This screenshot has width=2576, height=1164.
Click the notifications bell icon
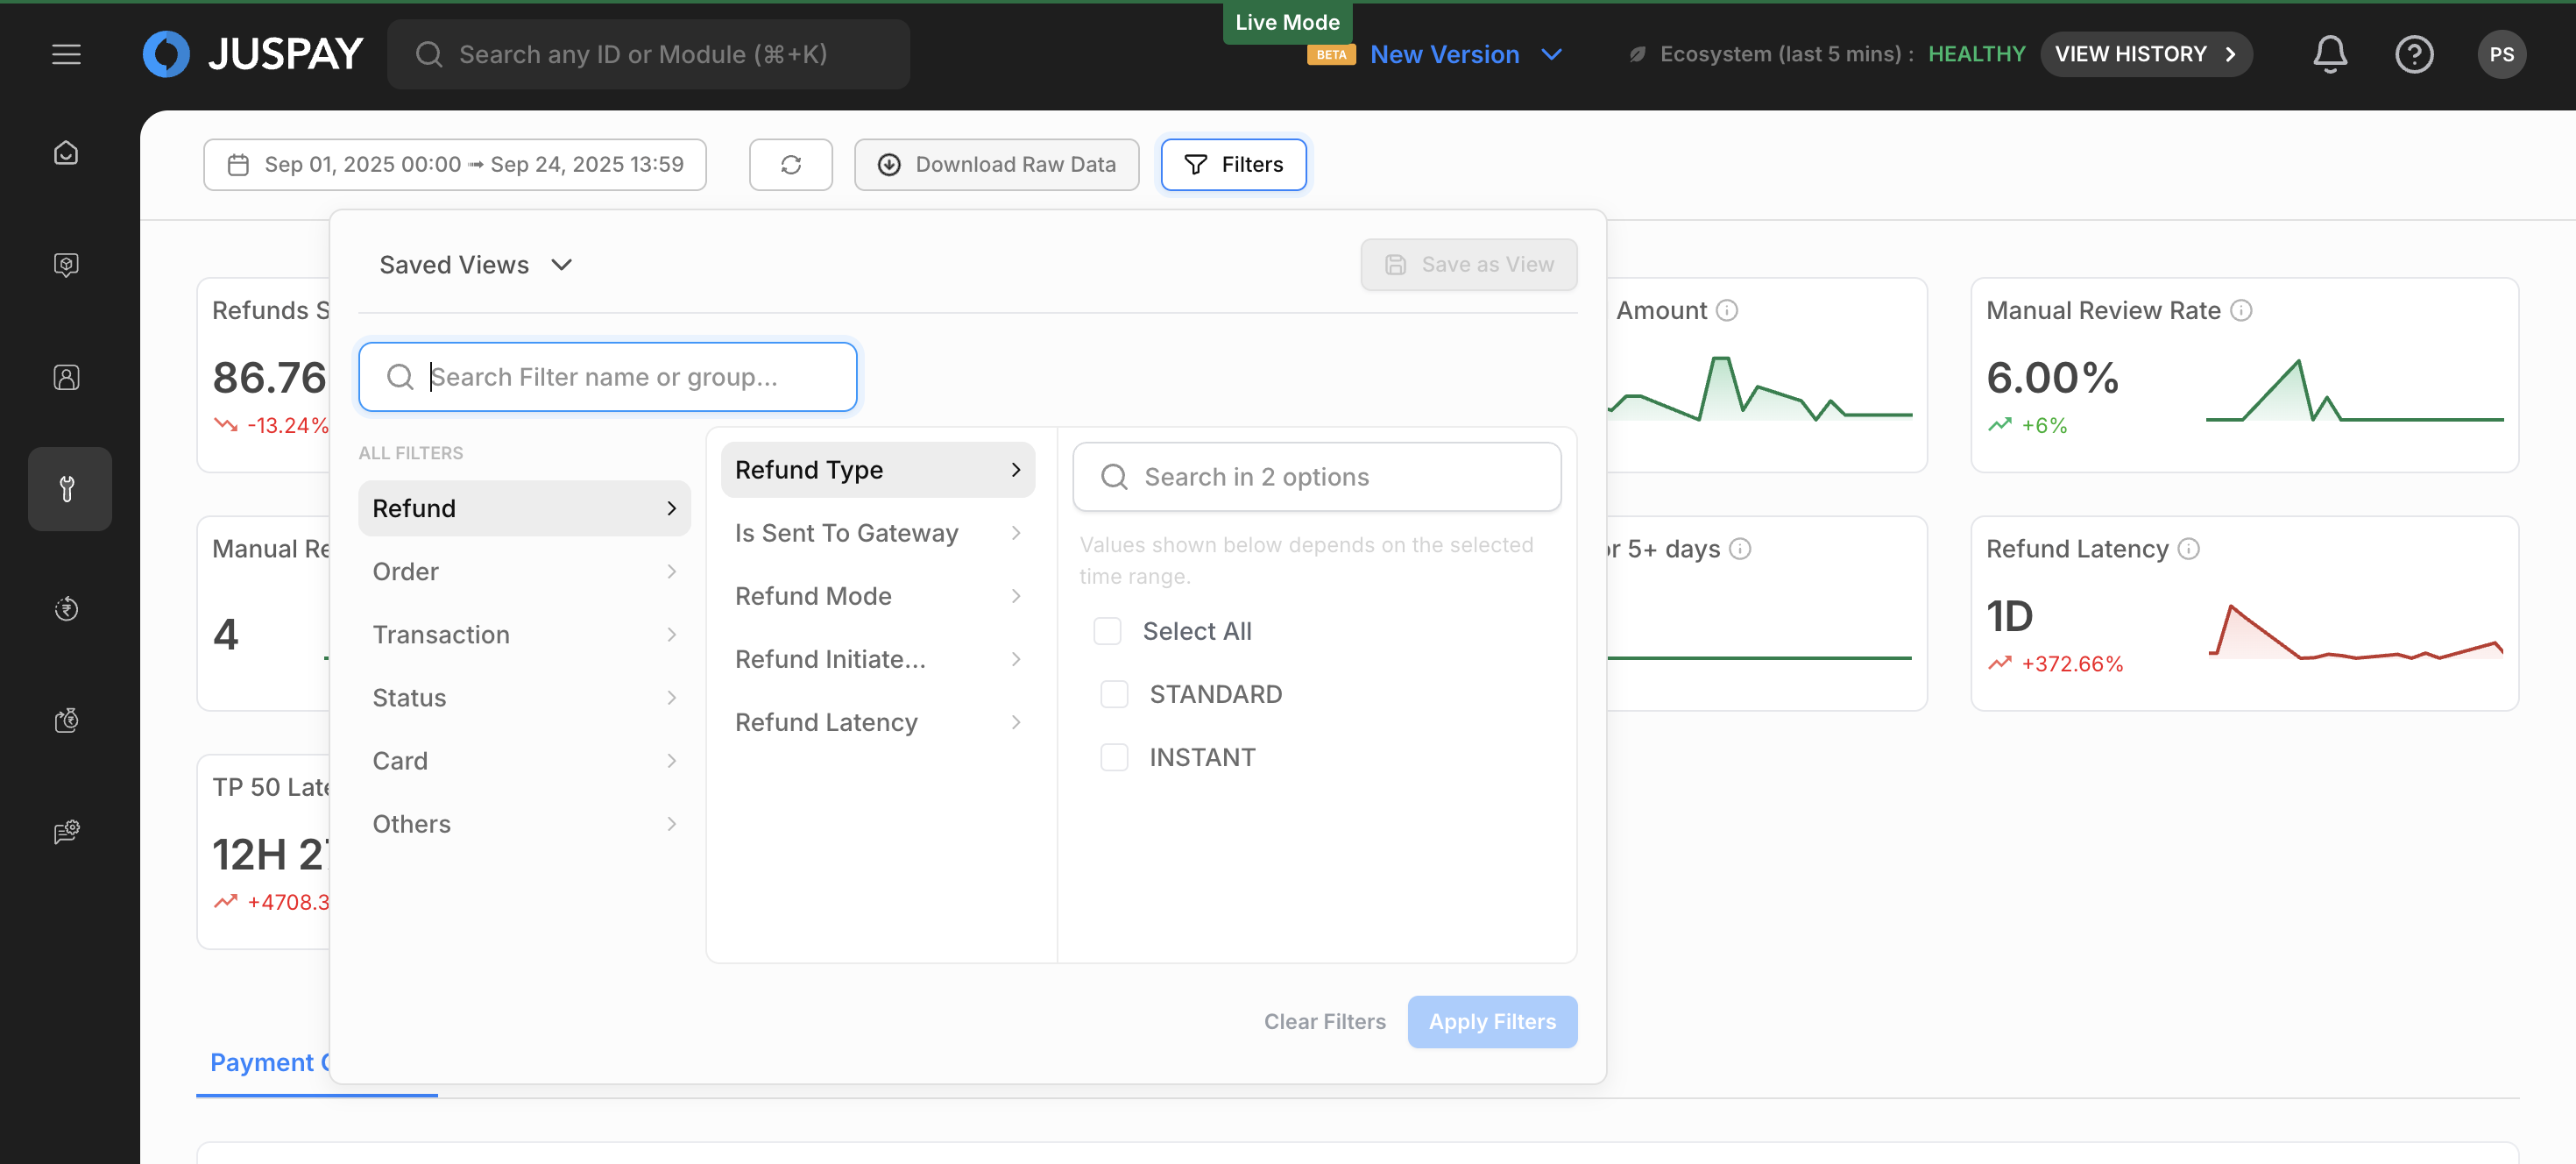click(x=2329, y=54)
